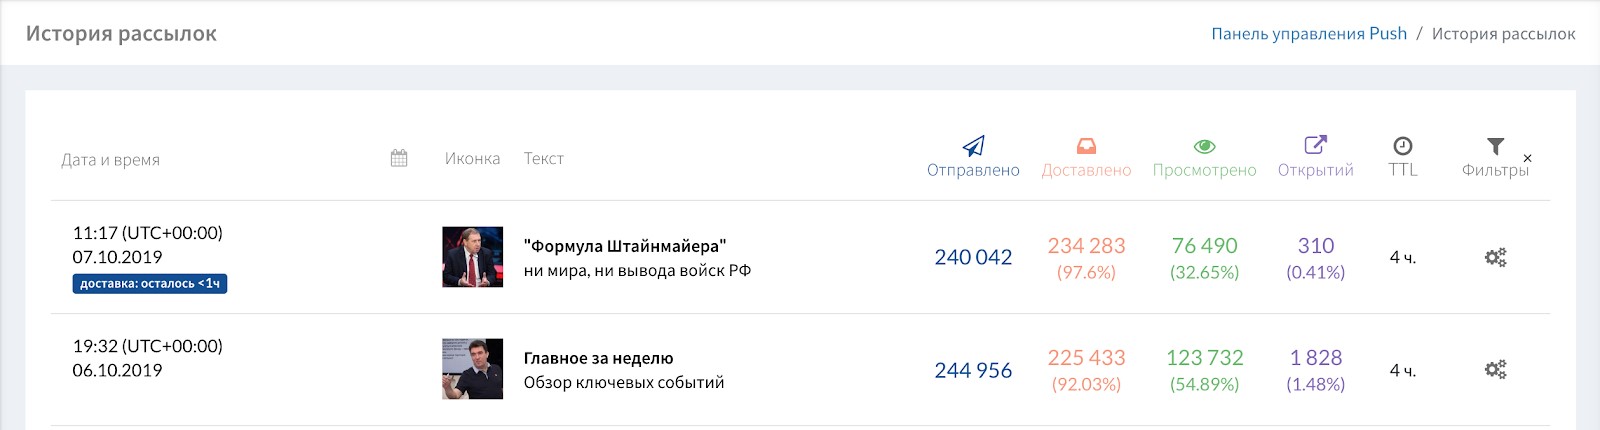Click the purple Открытий external-link icon
Screen dimensions: 1600x430
coord(1316,145)
